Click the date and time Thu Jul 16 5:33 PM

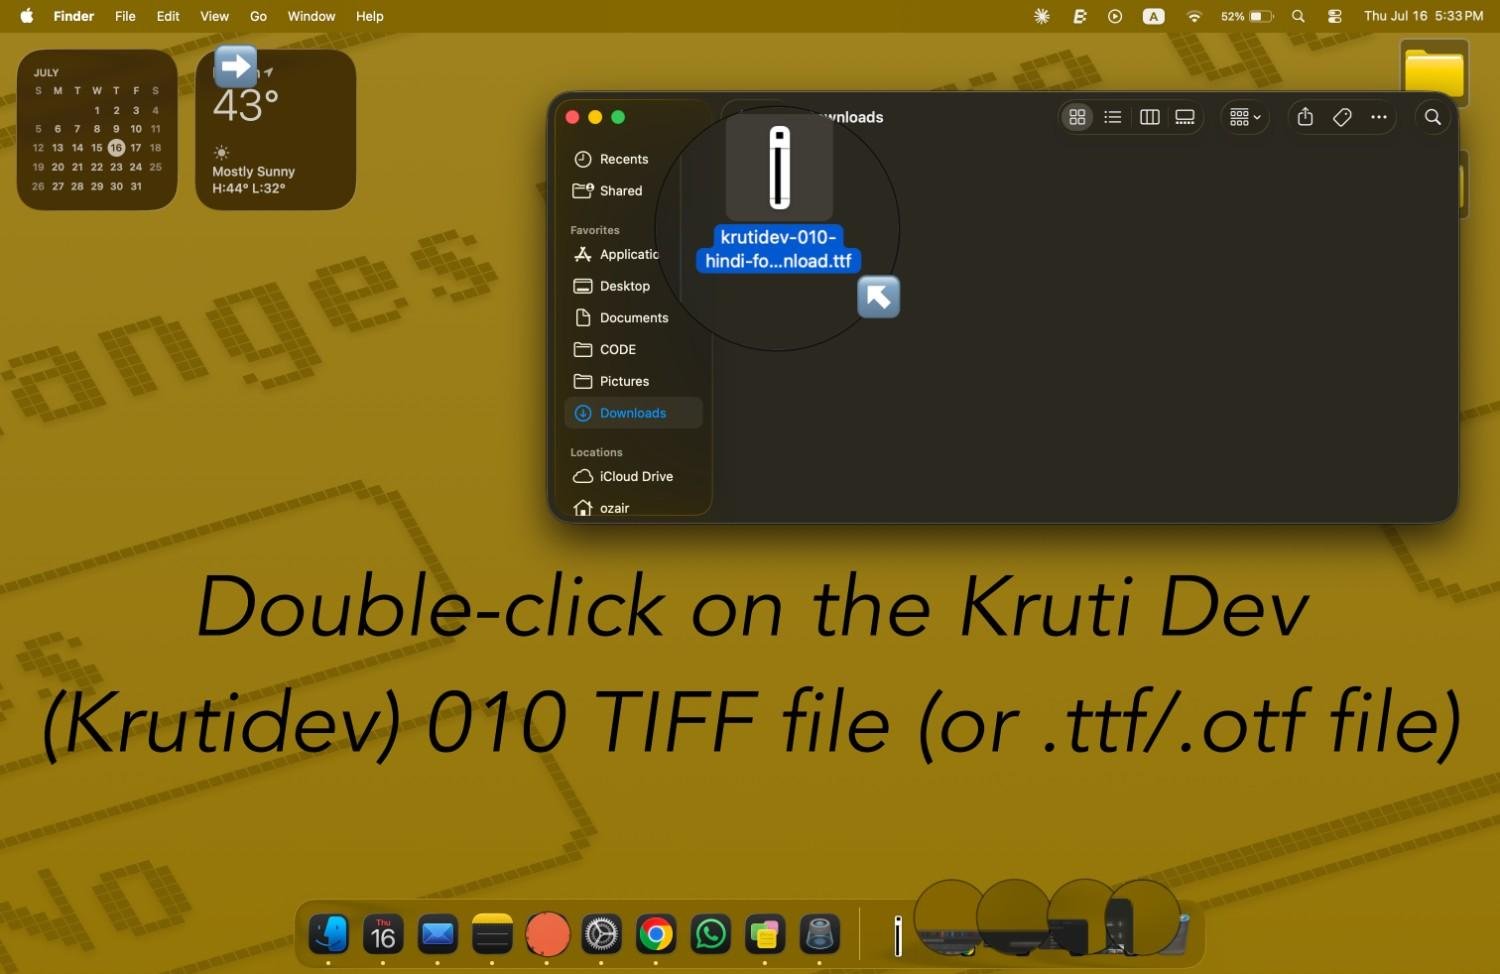(1423, 16)
